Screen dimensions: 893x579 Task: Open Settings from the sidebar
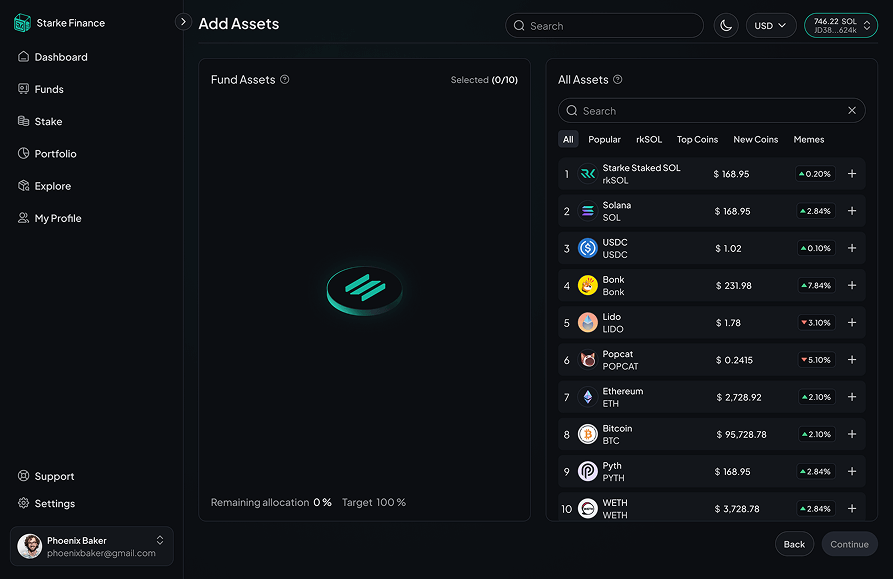coord(47,503)
